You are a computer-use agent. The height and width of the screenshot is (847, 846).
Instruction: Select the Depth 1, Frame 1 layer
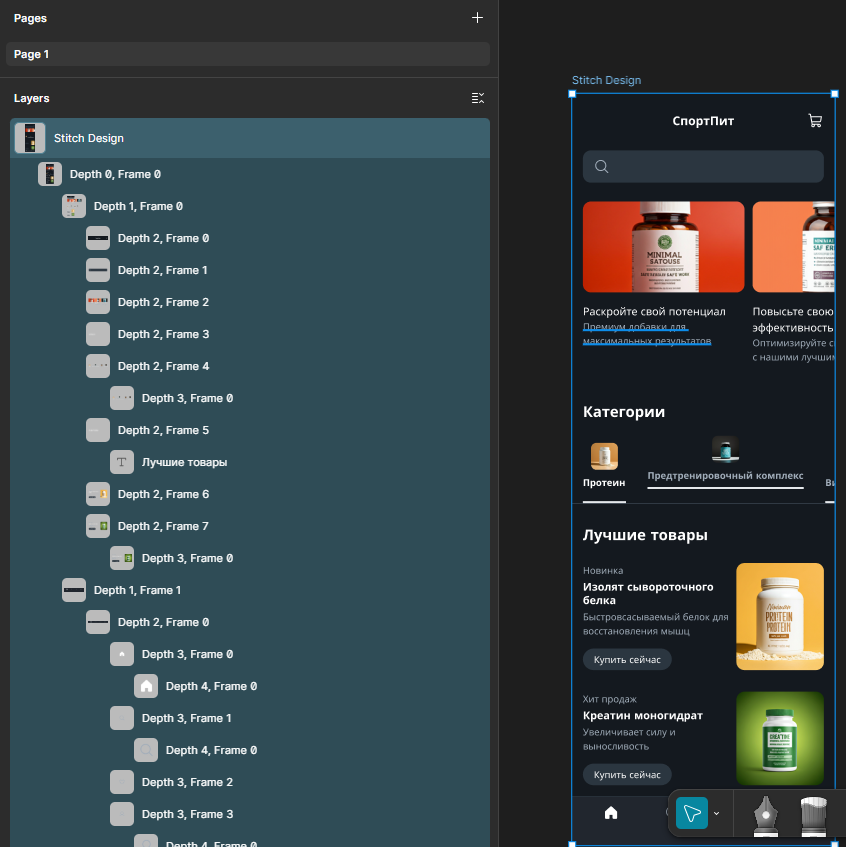pos(250,590)
